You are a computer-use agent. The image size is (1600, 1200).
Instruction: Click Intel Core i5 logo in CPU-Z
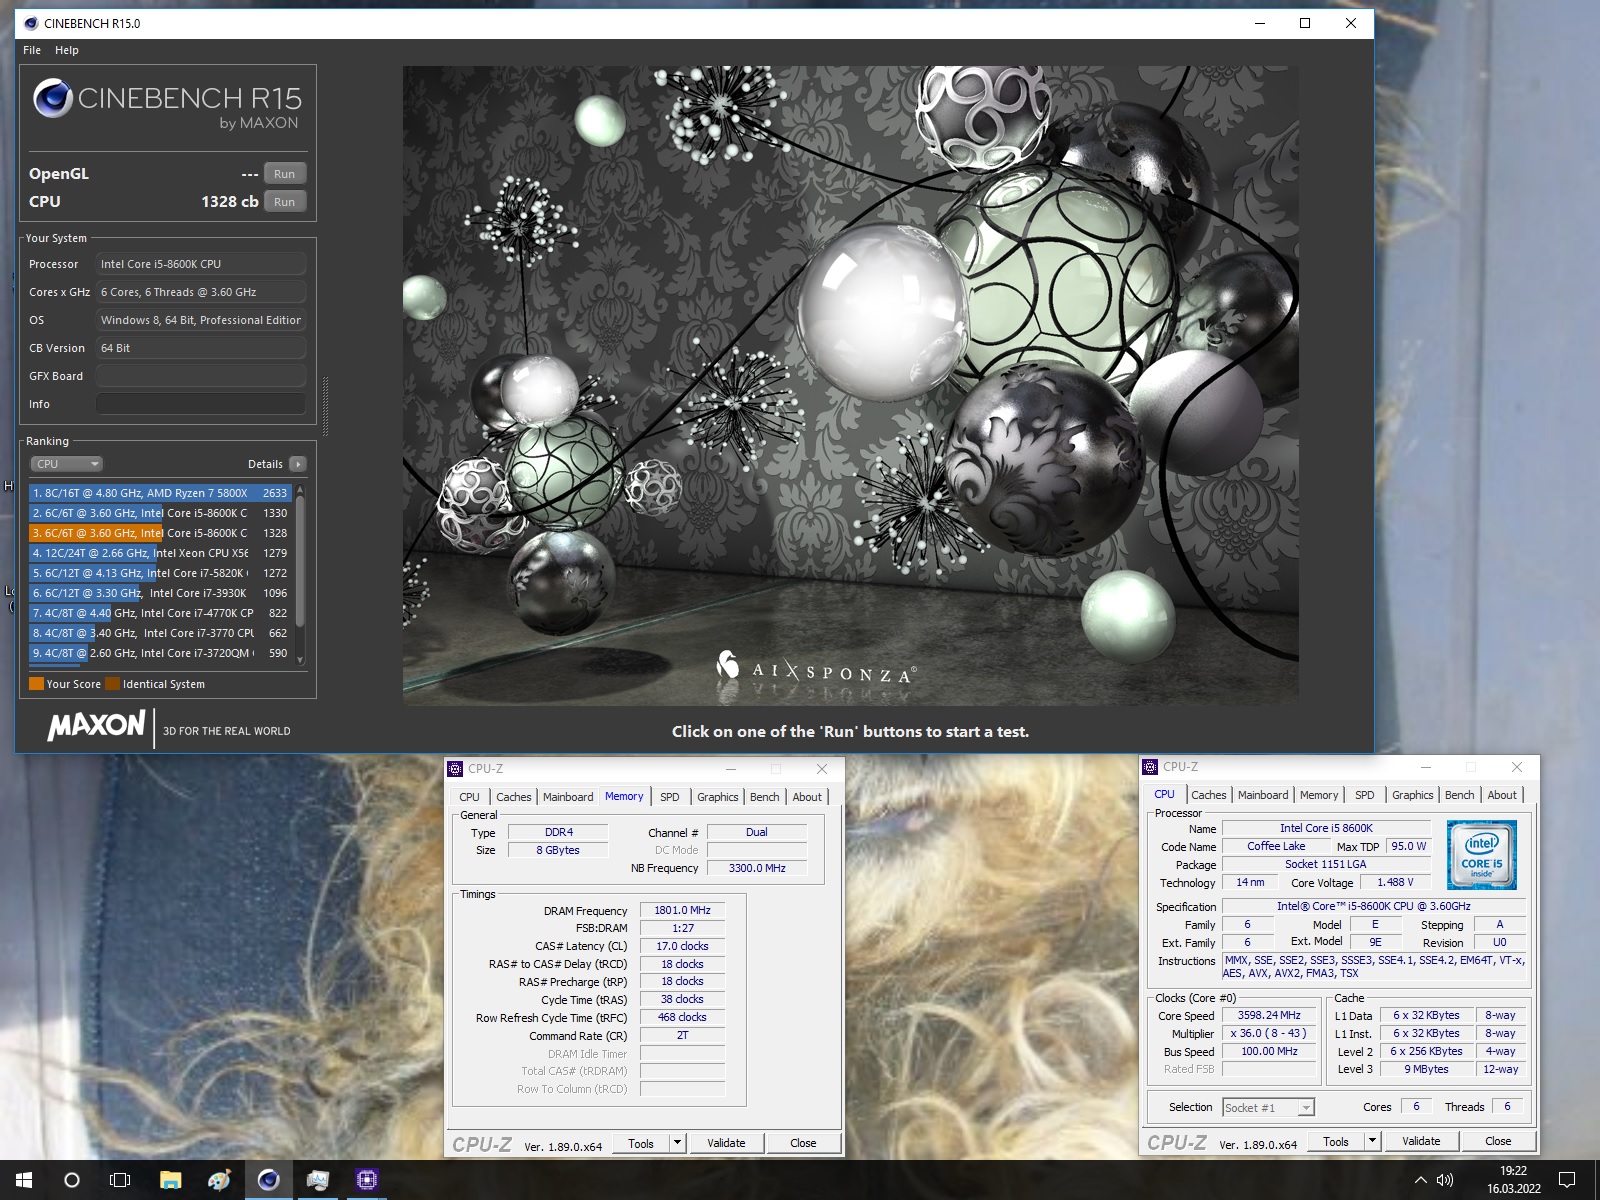pos(1481,855)
